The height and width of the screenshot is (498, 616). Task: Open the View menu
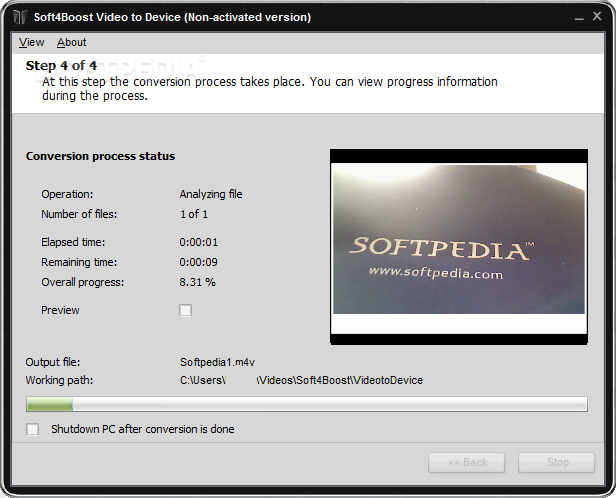coord(31,42)
